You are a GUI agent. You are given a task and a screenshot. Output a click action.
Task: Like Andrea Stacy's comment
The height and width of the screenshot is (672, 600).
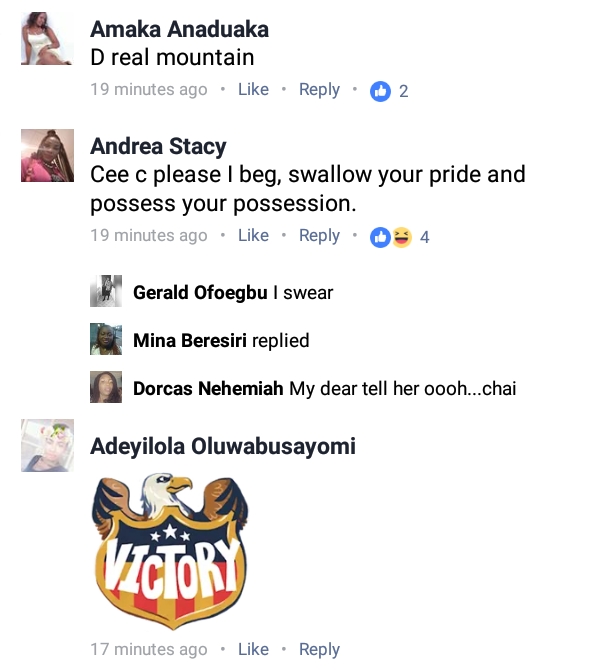253,236
